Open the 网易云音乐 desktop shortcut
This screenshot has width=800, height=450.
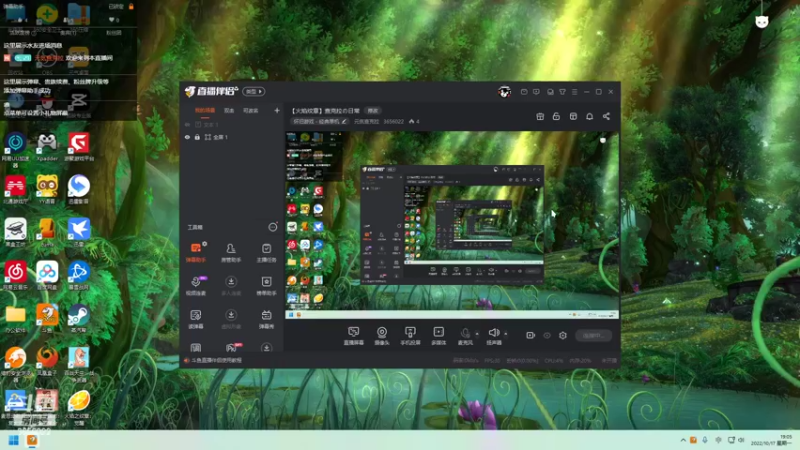pos(15,276)
